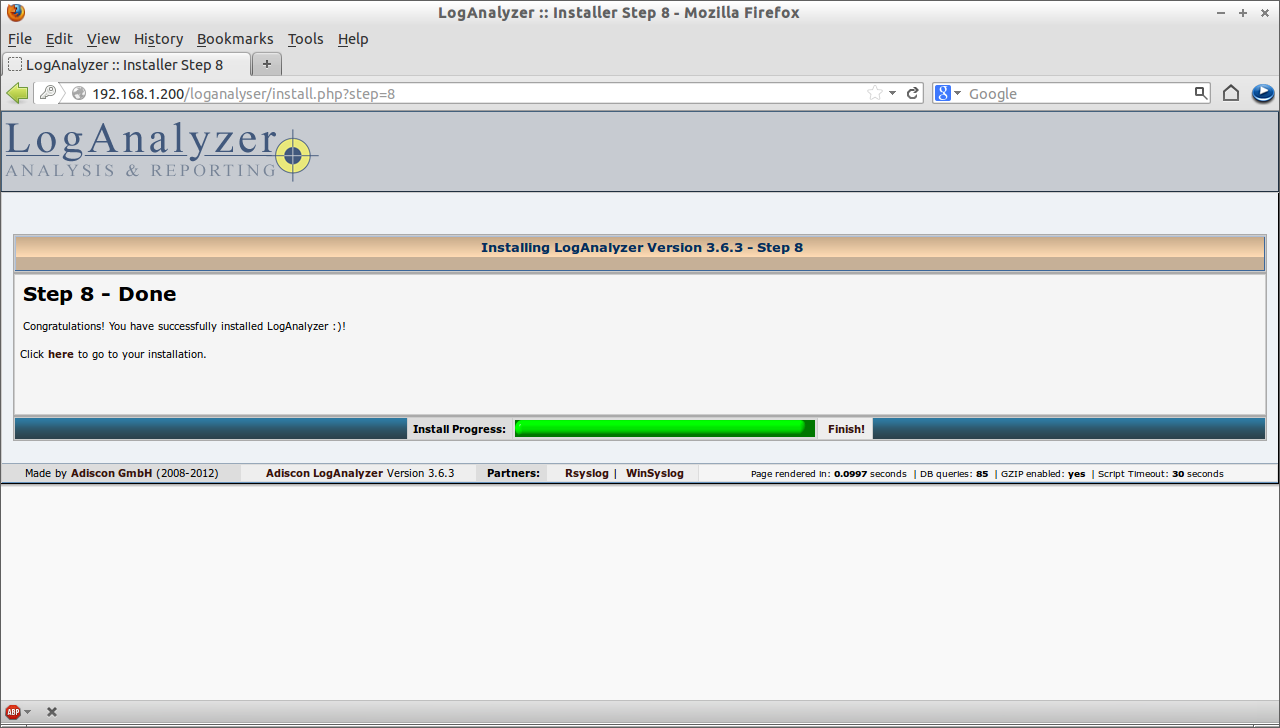
Task: Open the history dropdown in URL bar
Action: point(892,93)
